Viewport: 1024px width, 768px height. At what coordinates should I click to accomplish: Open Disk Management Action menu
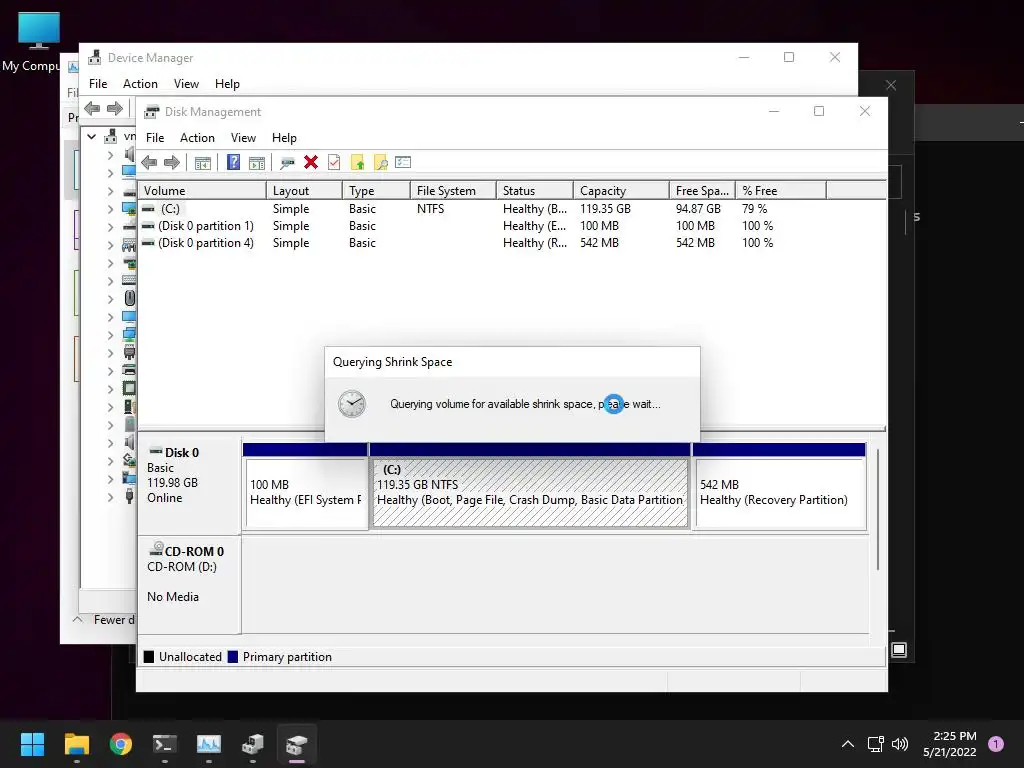[197, 138]
